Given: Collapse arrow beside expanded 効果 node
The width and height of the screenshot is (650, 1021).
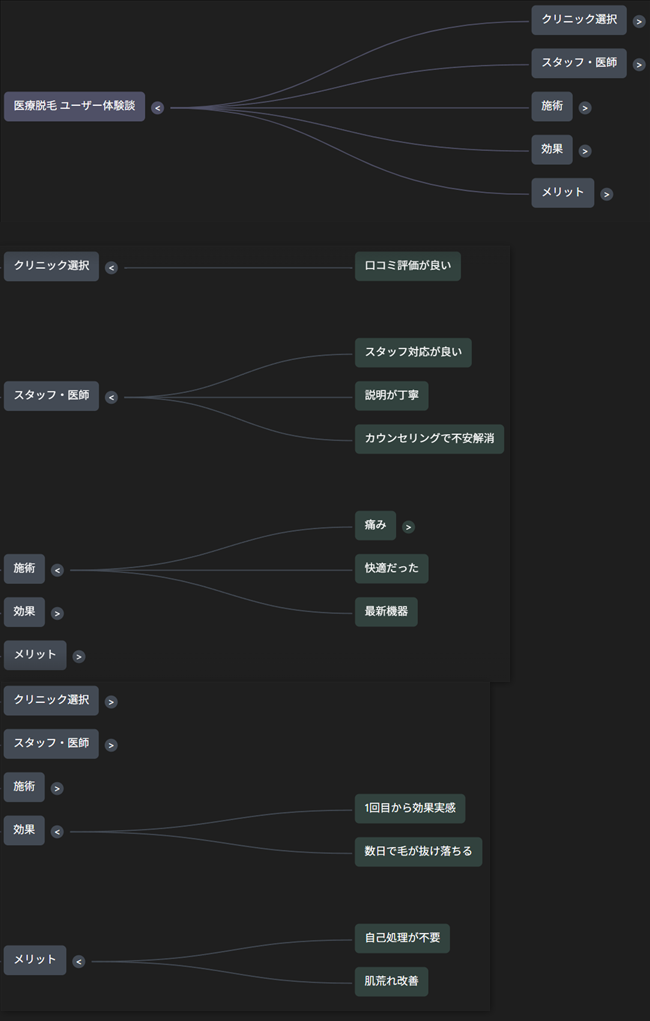Looking at the screenshot, I should [x=57, y=831].
